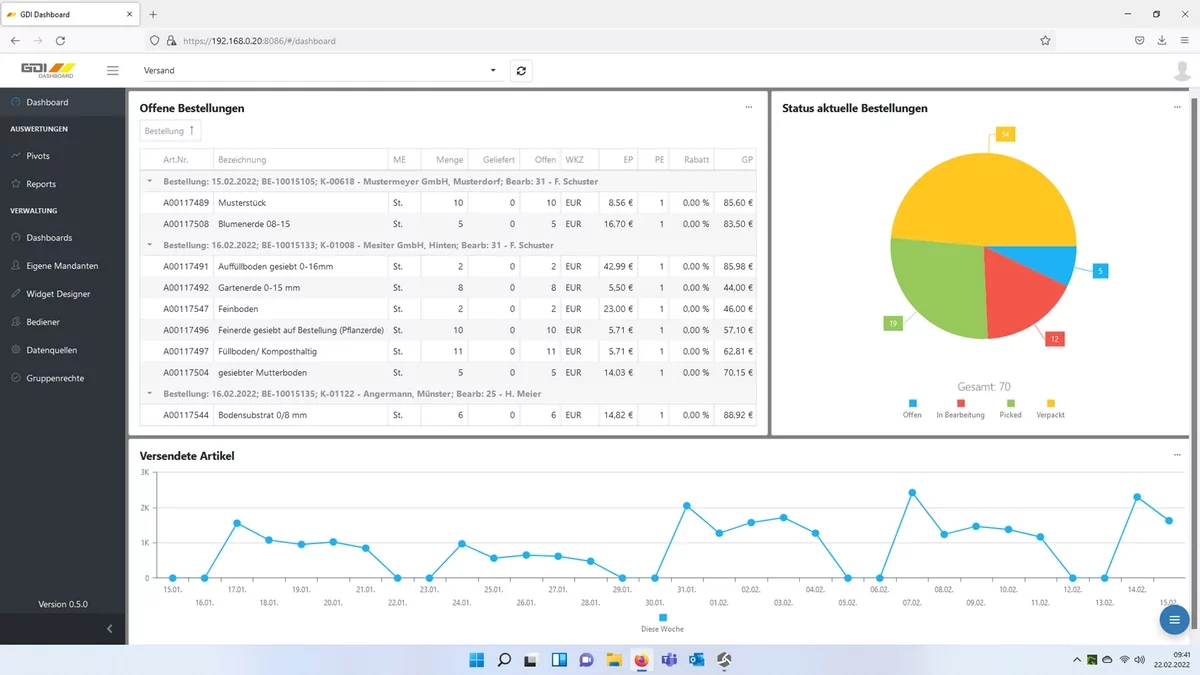Image resolution: width=1200 pixels, height=675 pixels.
Task: Sort table by Bezeichnung column header
Action: [x=242, y=160]
